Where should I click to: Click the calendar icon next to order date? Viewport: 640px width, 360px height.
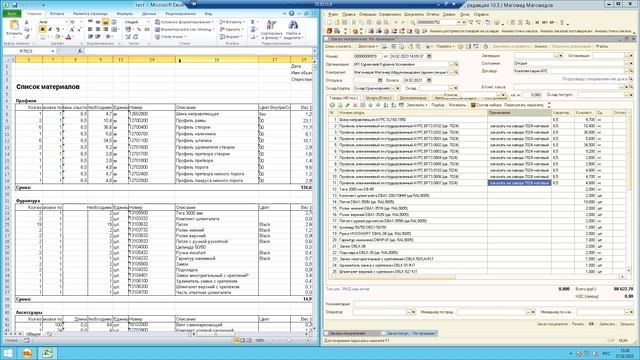tap(429, 56)
